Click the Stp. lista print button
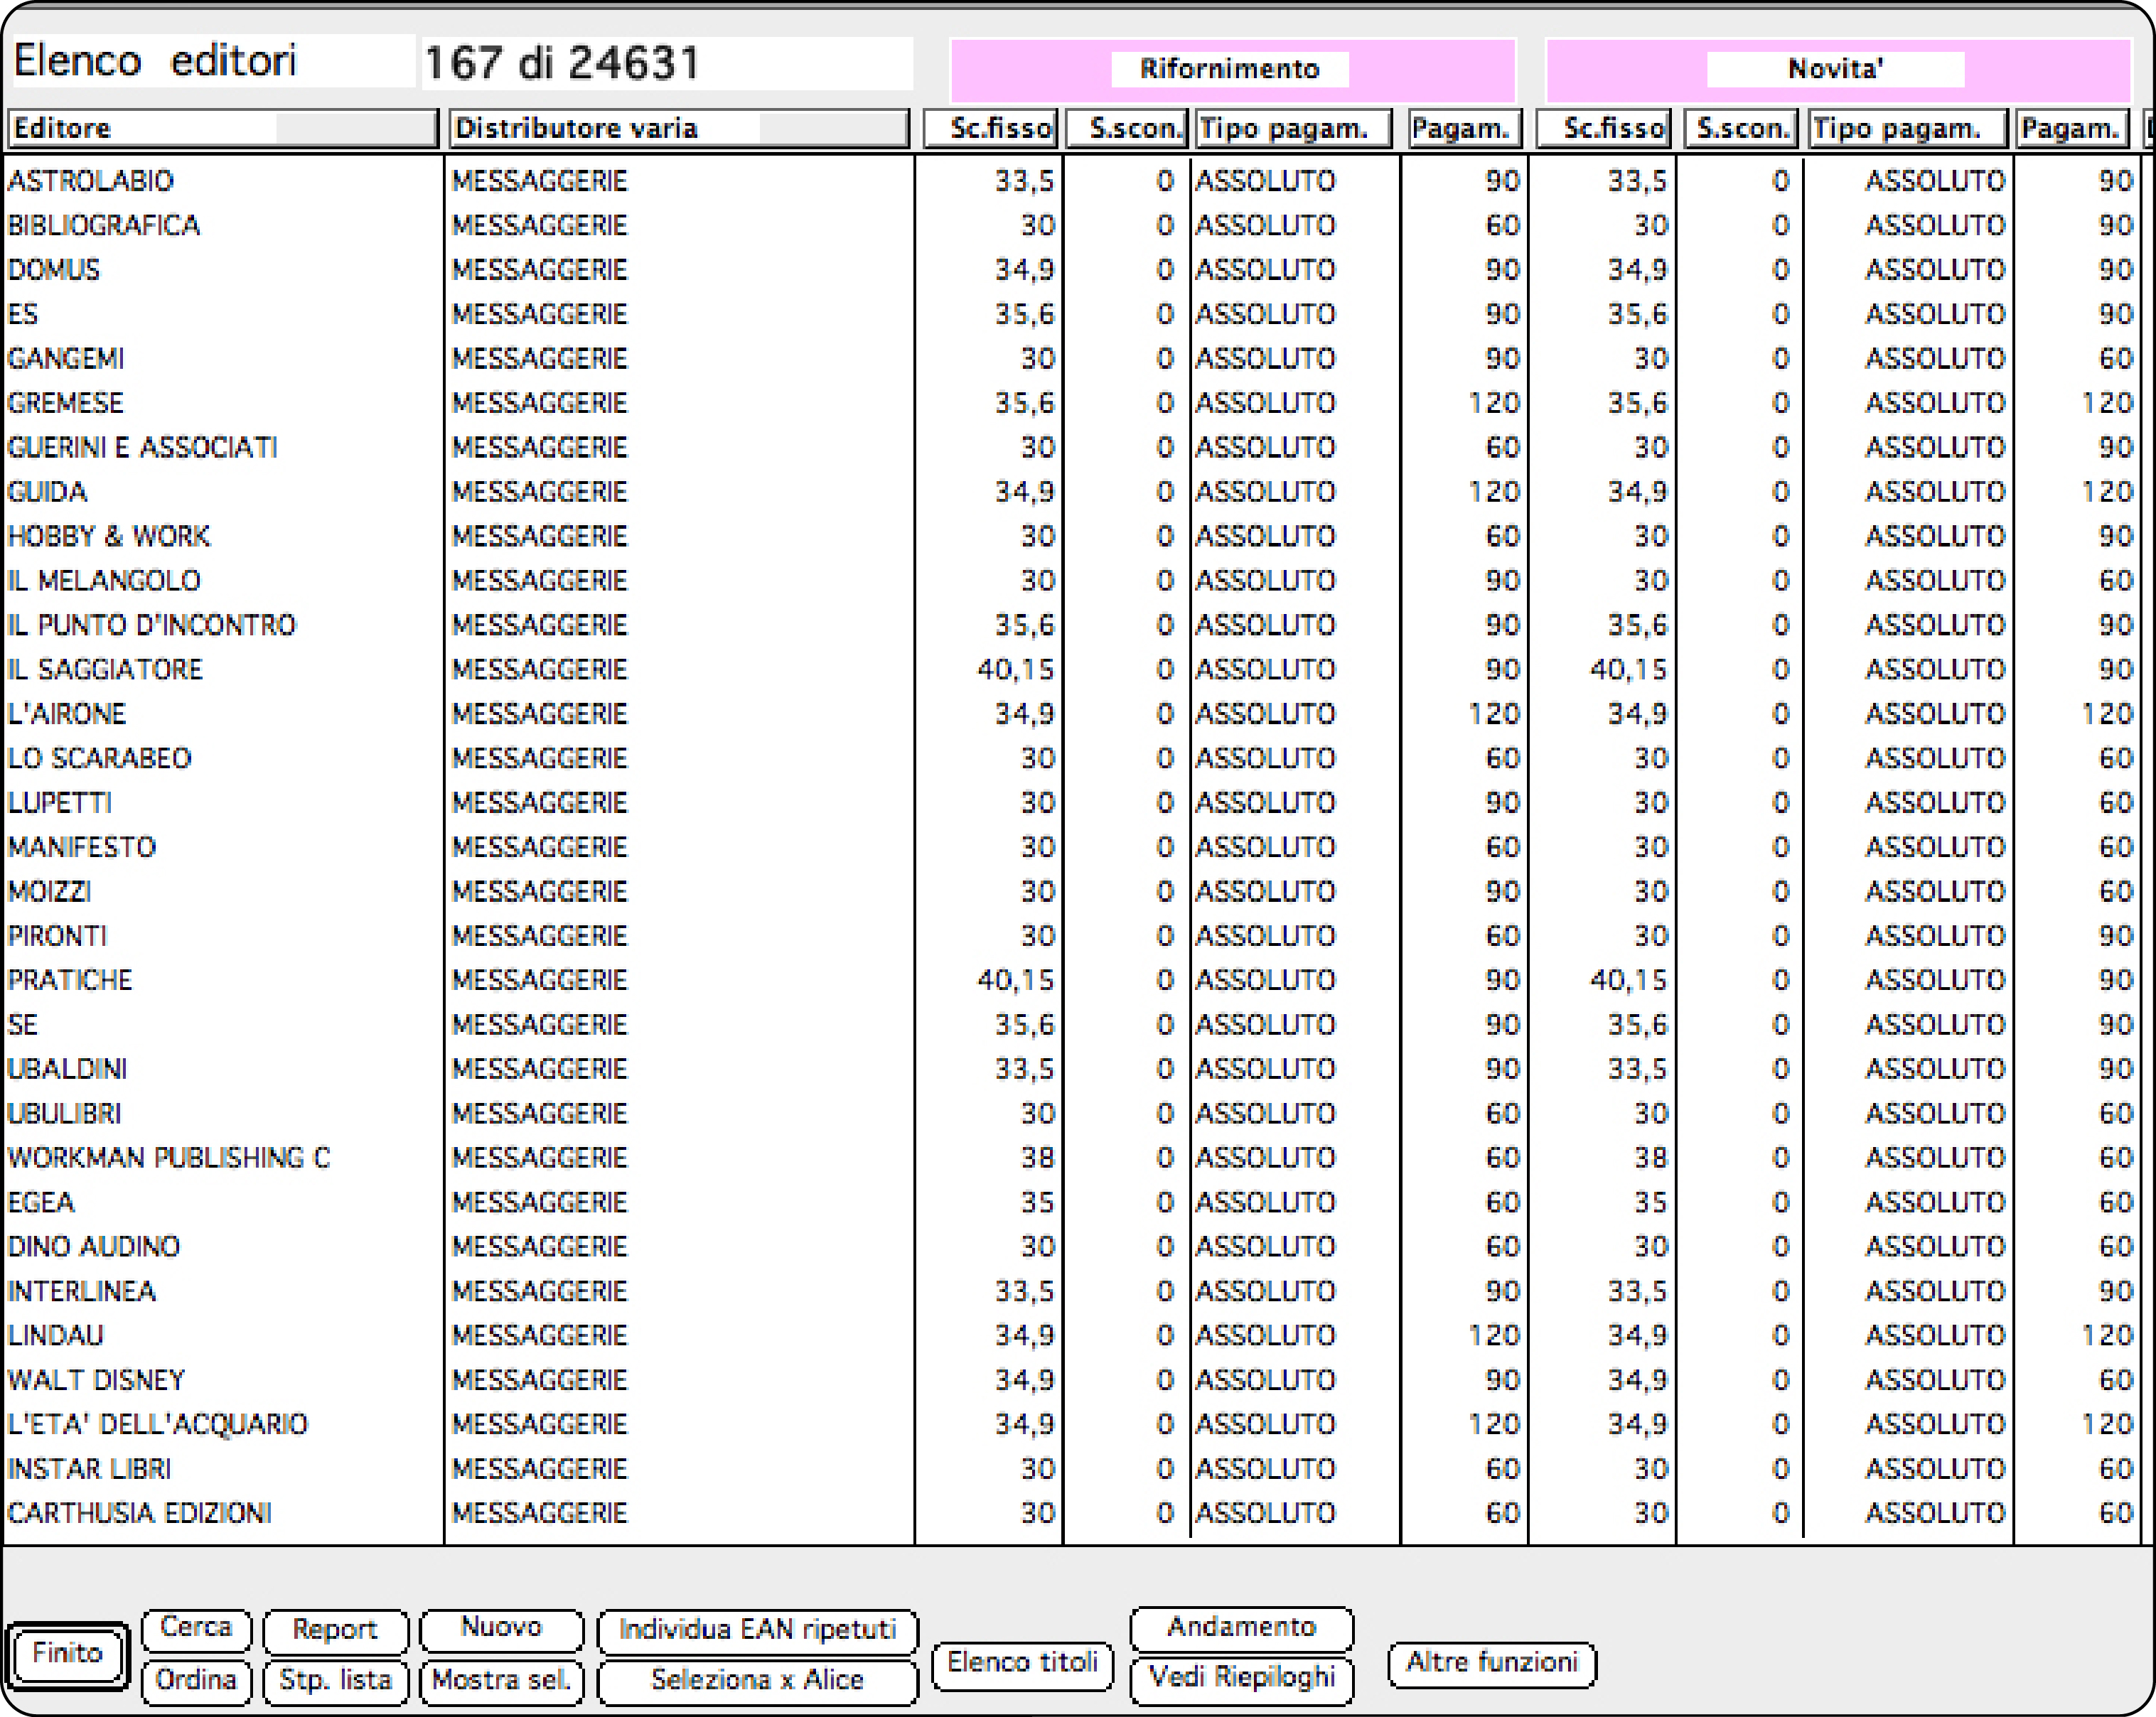This screenshot has width=2156, height=1717. (x=335, y=1681)
